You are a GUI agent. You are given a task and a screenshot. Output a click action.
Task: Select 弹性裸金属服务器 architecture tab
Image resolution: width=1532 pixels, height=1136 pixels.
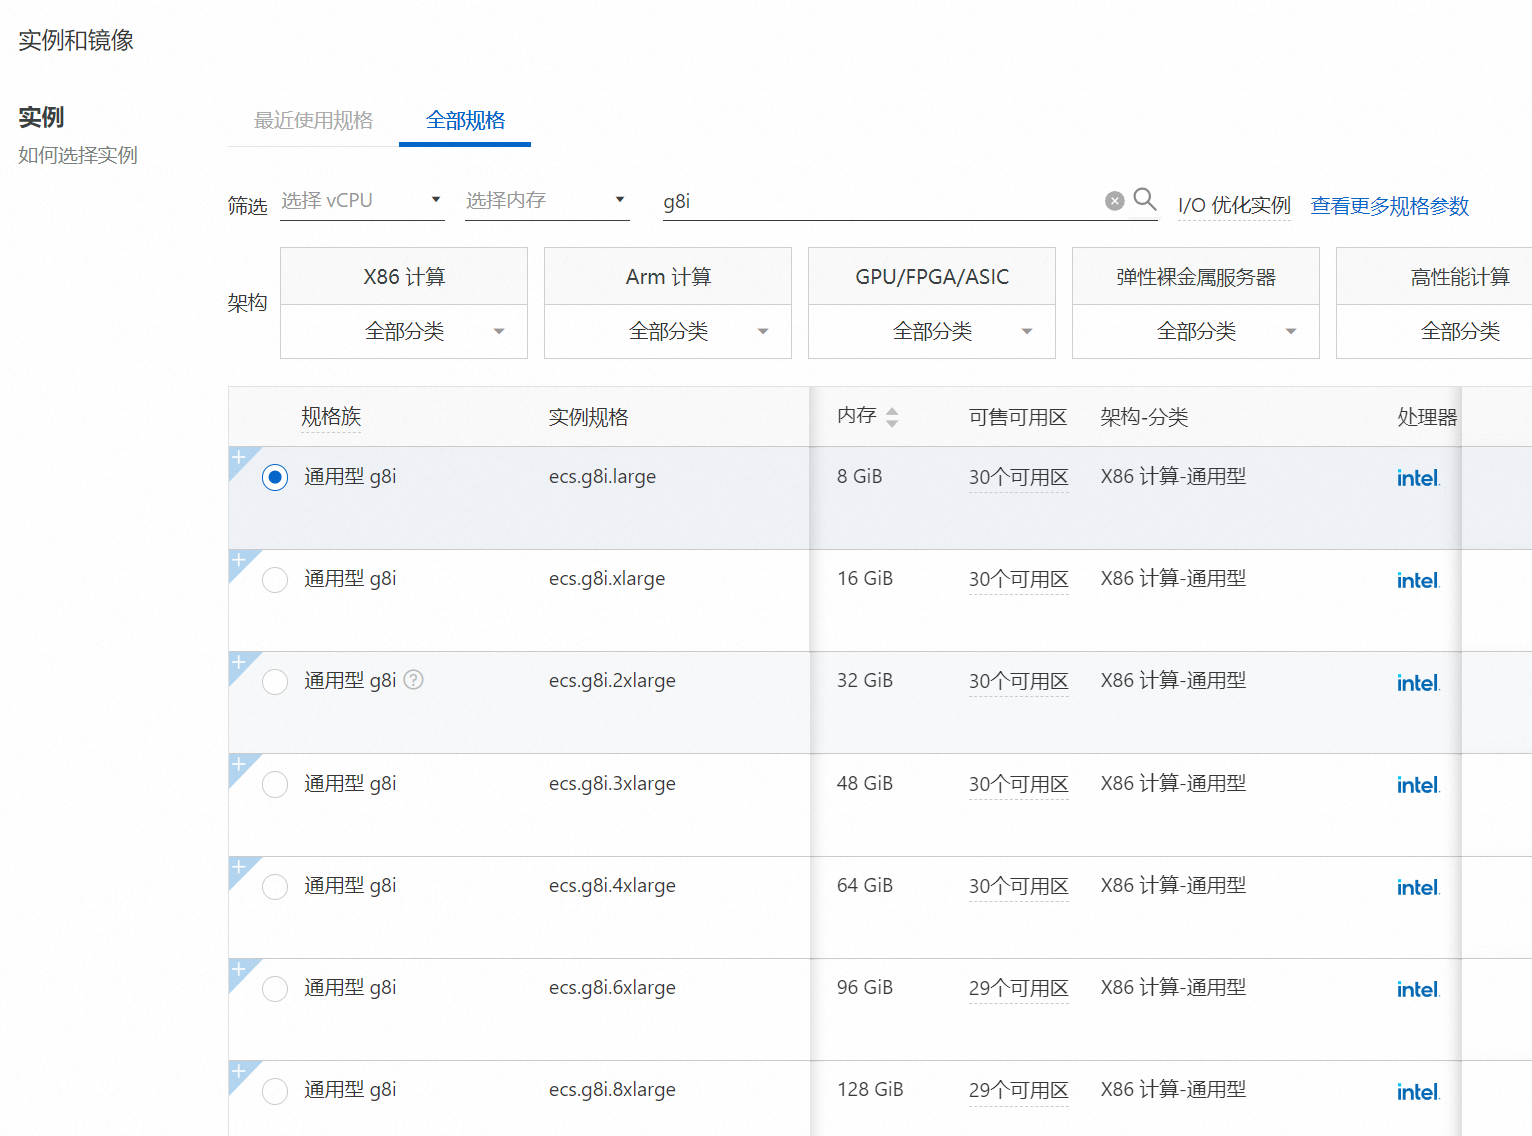[x=1196, y=277]
